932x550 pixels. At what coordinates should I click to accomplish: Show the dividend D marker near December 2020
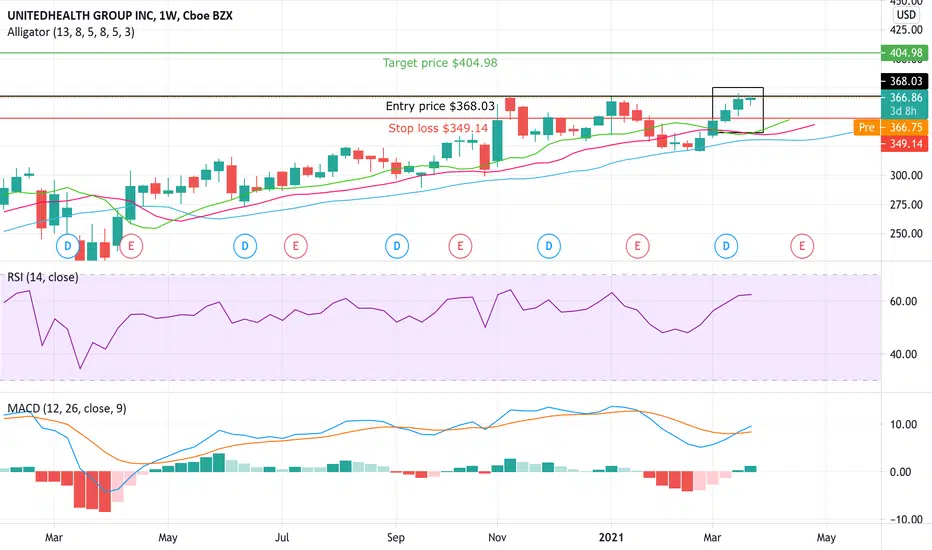tap(549, 246)
